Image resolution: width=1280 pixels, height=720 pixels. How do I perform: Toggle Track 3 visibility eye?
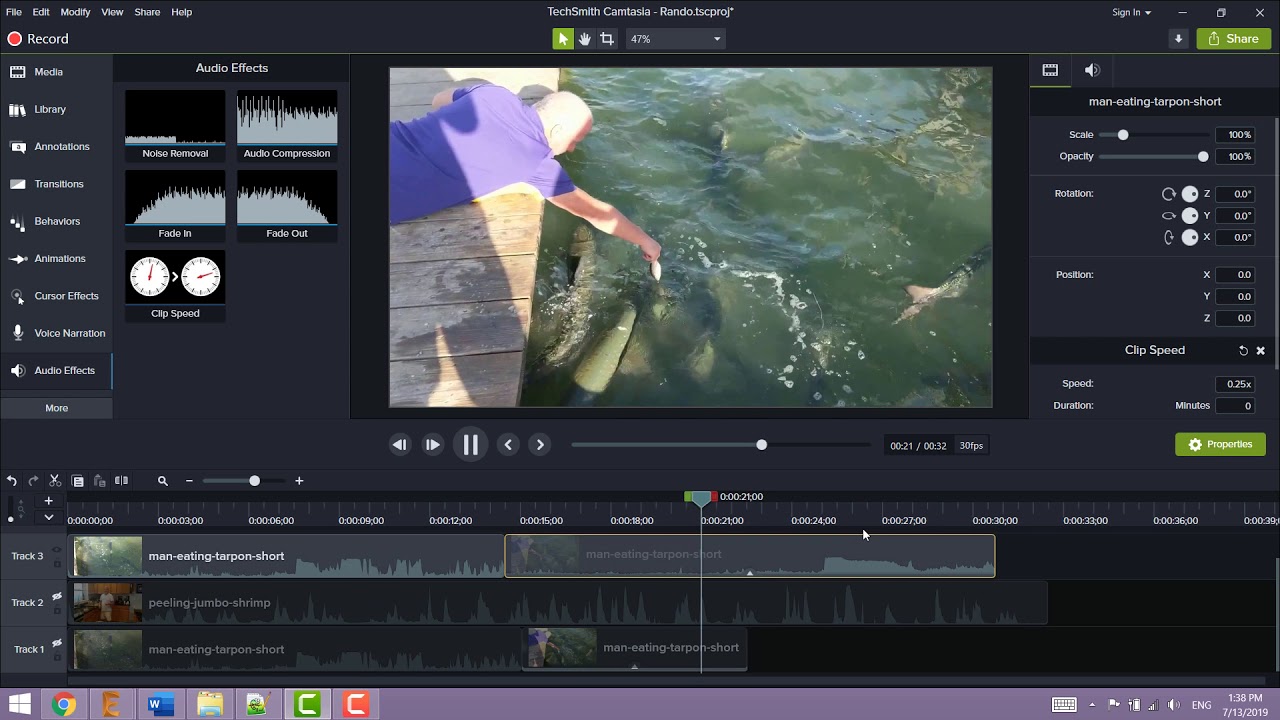[x=57, y=550]
